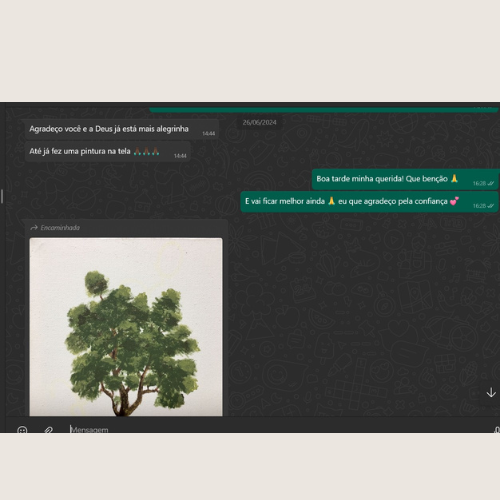Open the tree painting image
The height and width of the screenshot is (500, 500).
point(126,327)
